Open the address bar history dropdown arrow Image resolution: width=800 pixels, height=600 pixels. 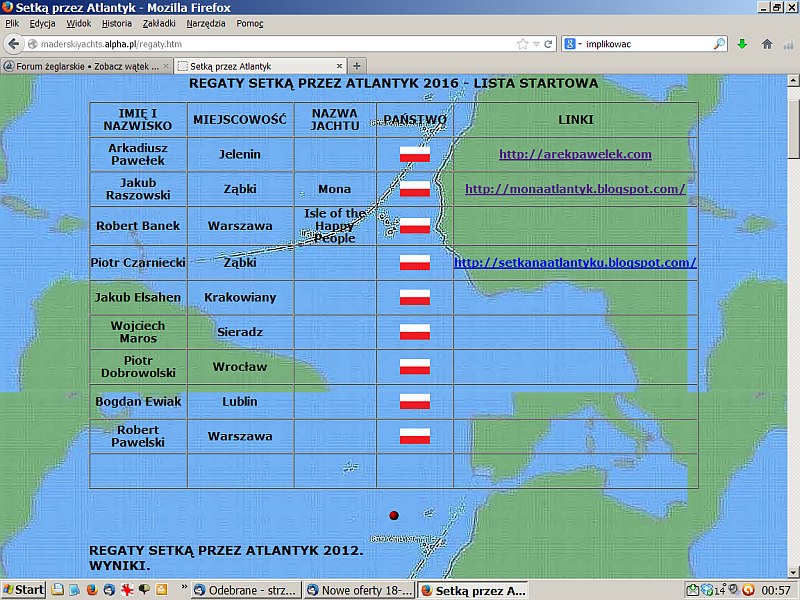(x=536, y=44)
